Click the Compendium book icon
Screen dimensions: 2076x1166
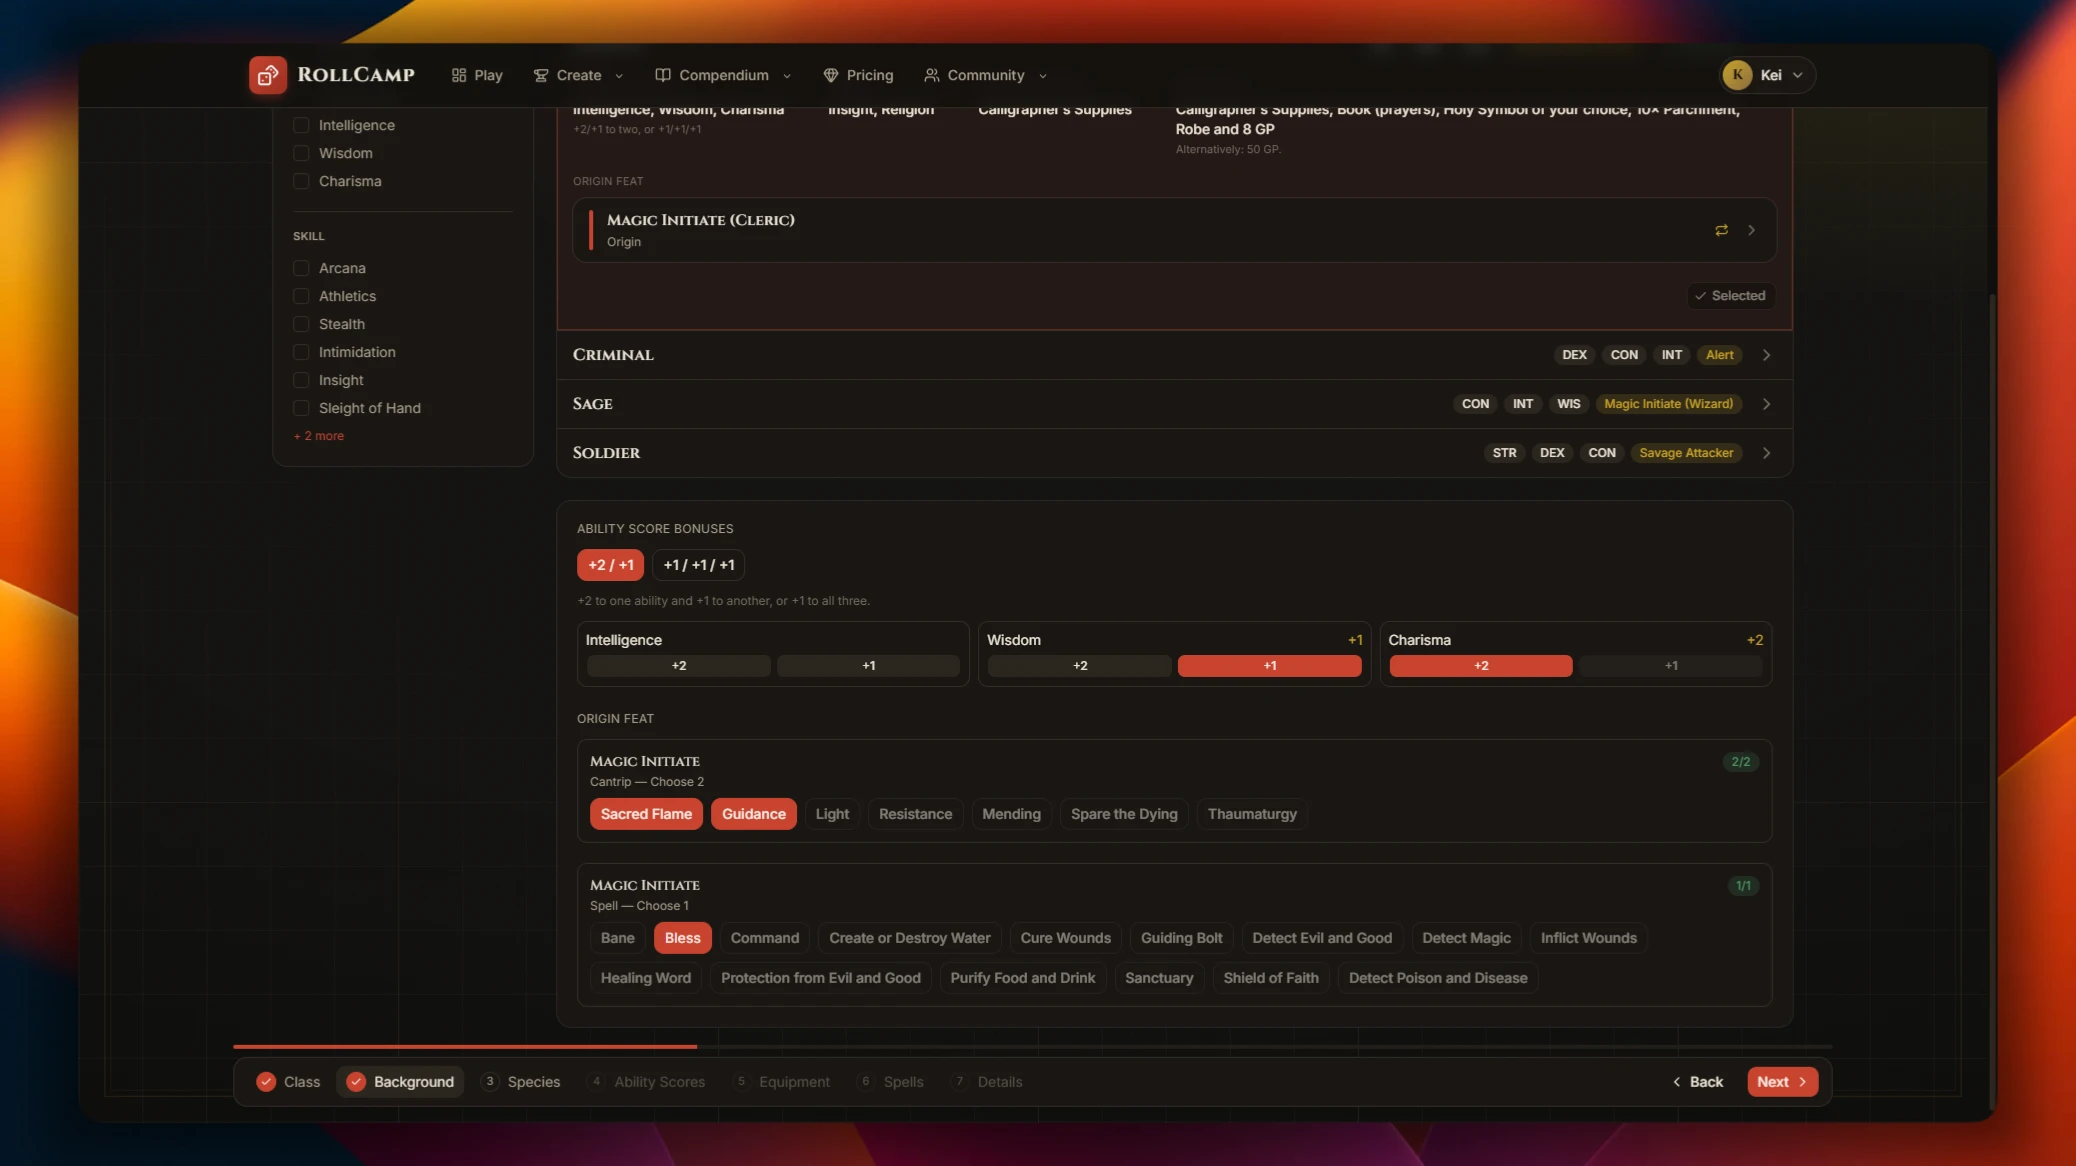[662, 75]
